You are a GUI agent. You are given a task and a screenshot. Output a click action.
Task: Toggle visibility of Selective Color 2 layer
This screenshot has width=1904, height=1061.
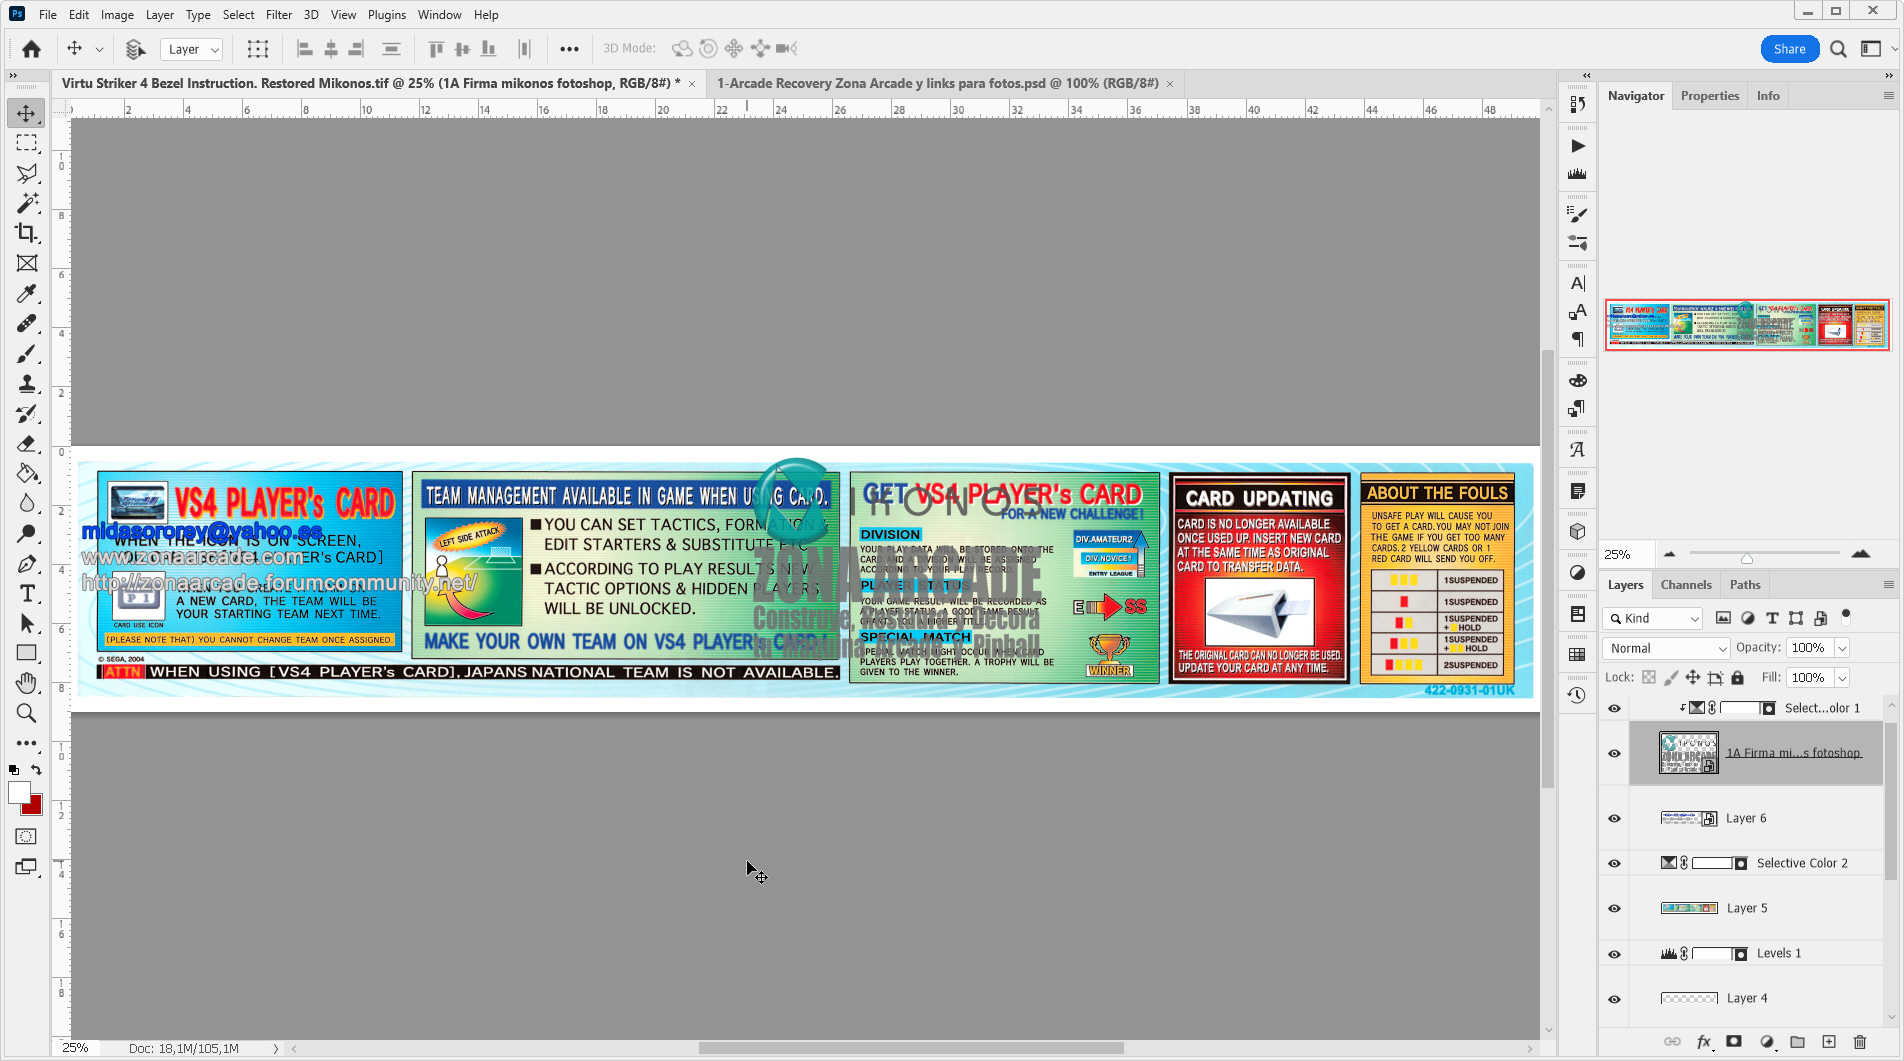tap(1614, 863)
